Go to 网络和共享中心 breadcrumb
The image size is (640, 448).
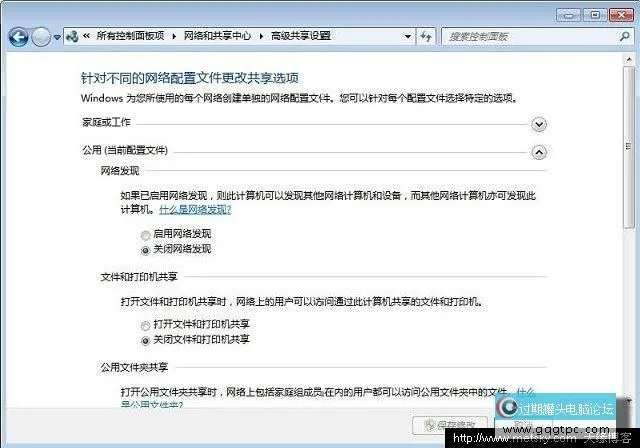217,36
